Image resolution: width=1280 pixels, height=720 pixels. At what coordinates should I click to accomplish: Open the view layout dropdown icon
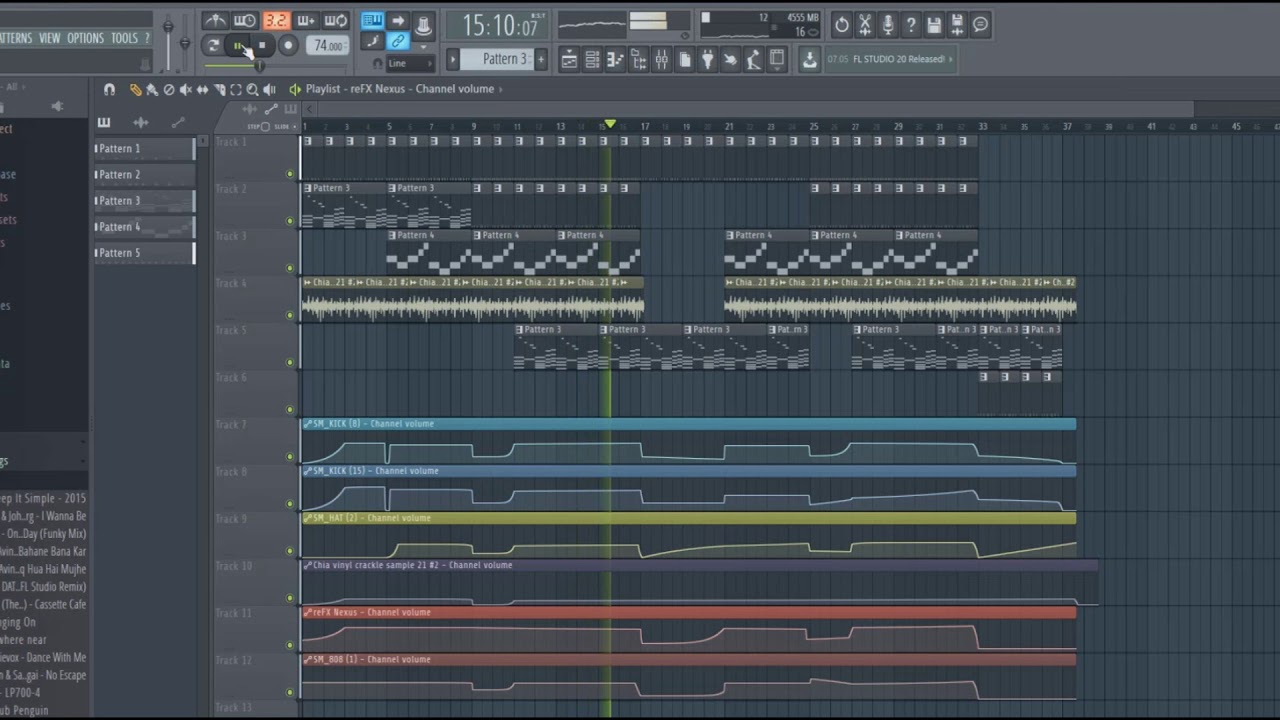point(777,59)
